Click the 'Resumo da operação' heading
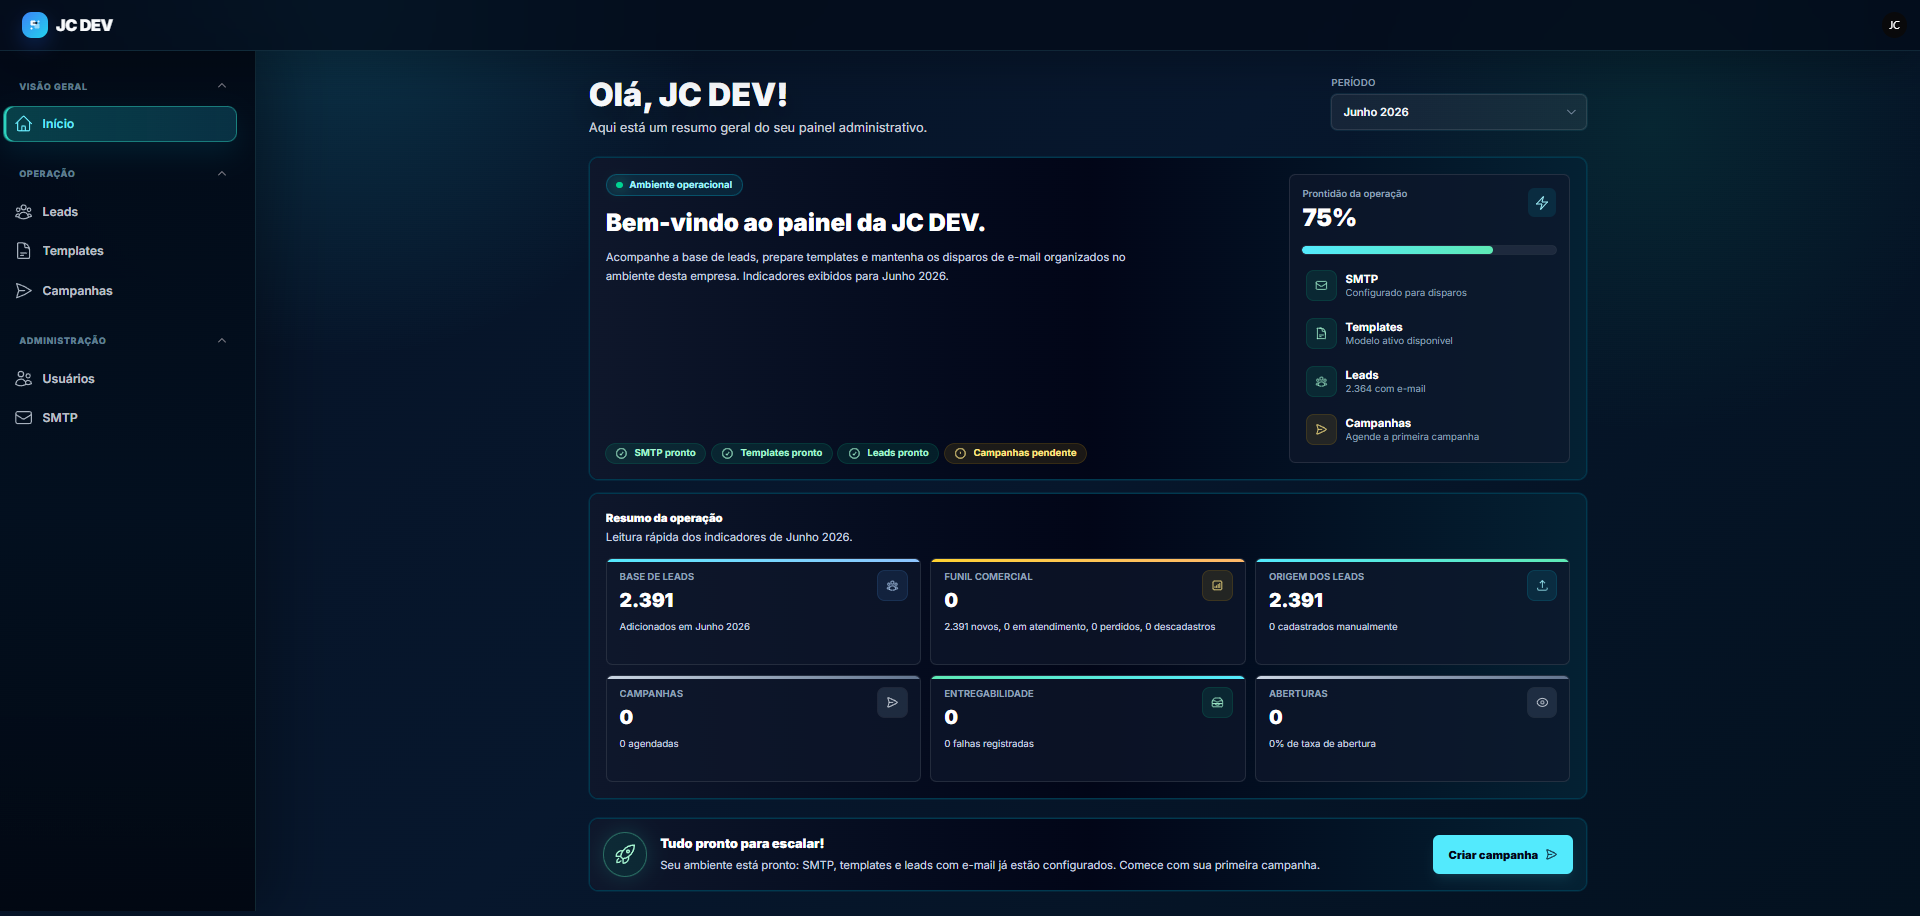Image resolution: width=1920 pixels, height=916 pixels. point(664,518)
